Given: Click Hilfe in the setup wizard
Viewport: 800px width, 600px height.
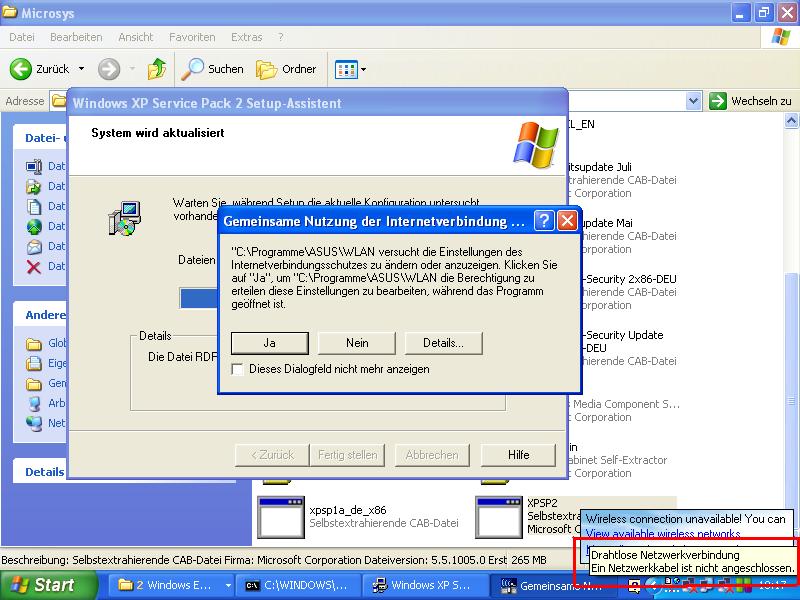Looking at the screenshot, I should pos(518,455).
